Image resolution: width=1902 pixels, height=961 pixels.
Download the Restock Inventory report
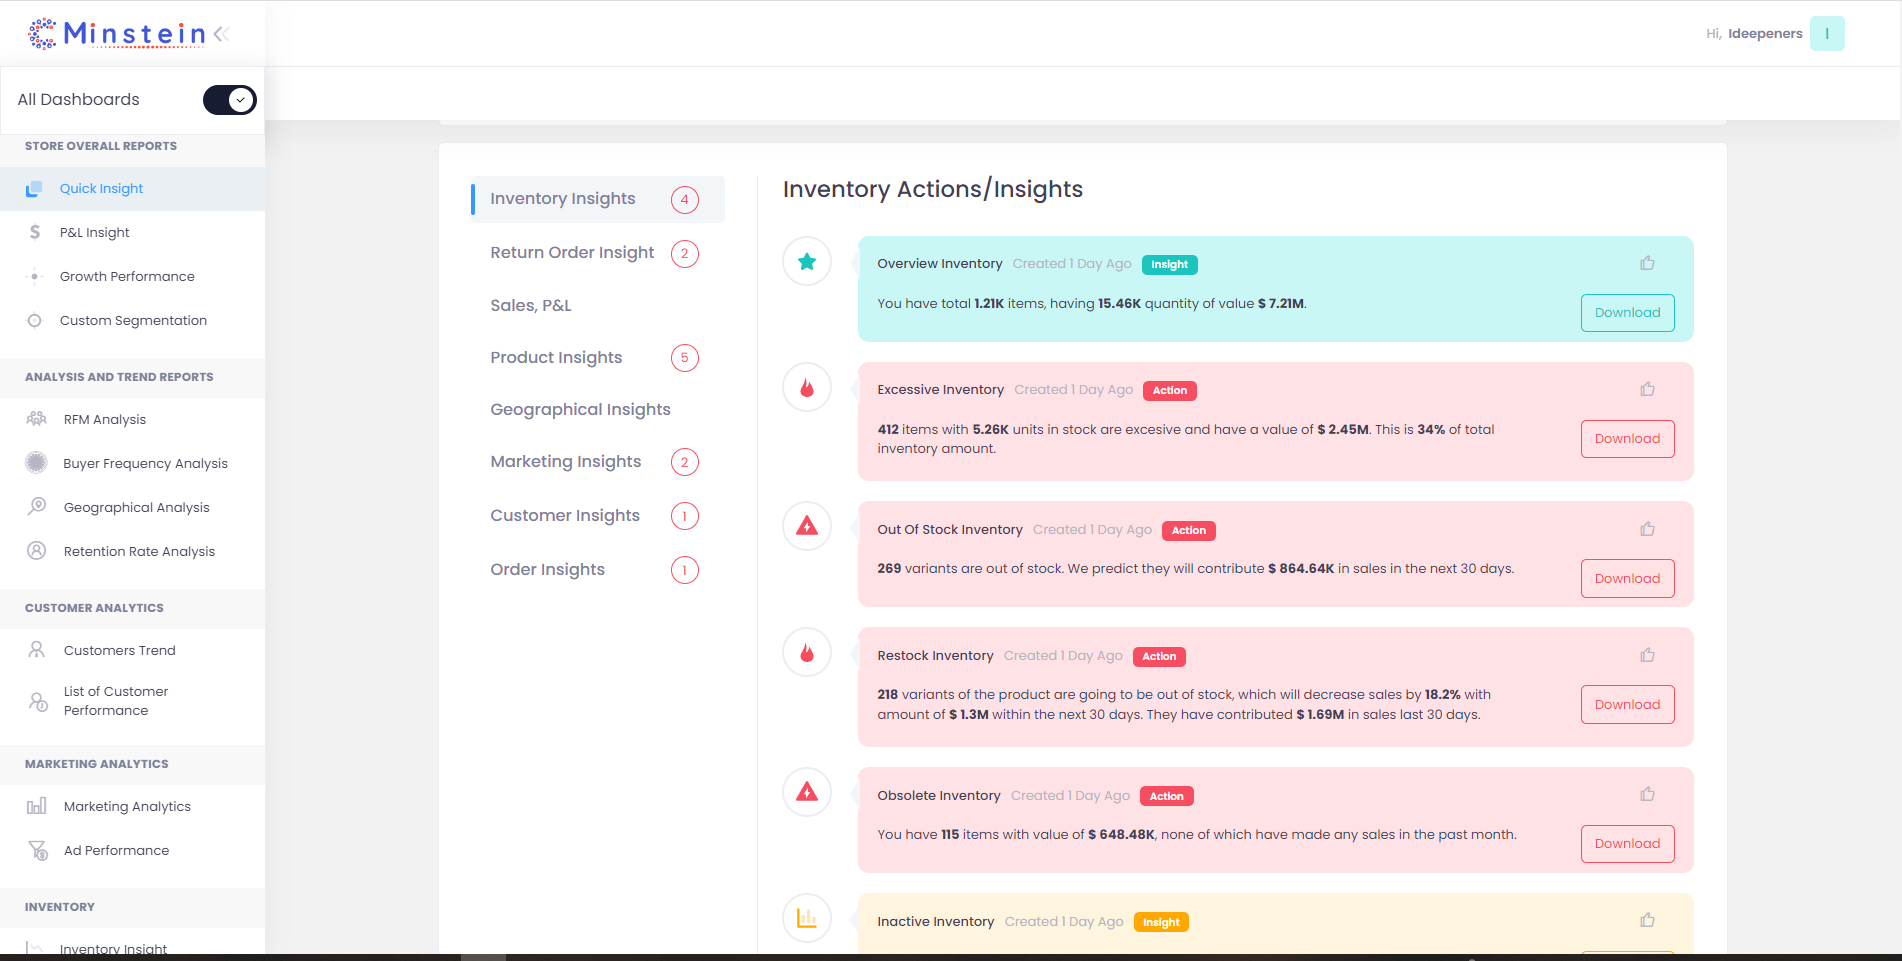point(1627,705)
